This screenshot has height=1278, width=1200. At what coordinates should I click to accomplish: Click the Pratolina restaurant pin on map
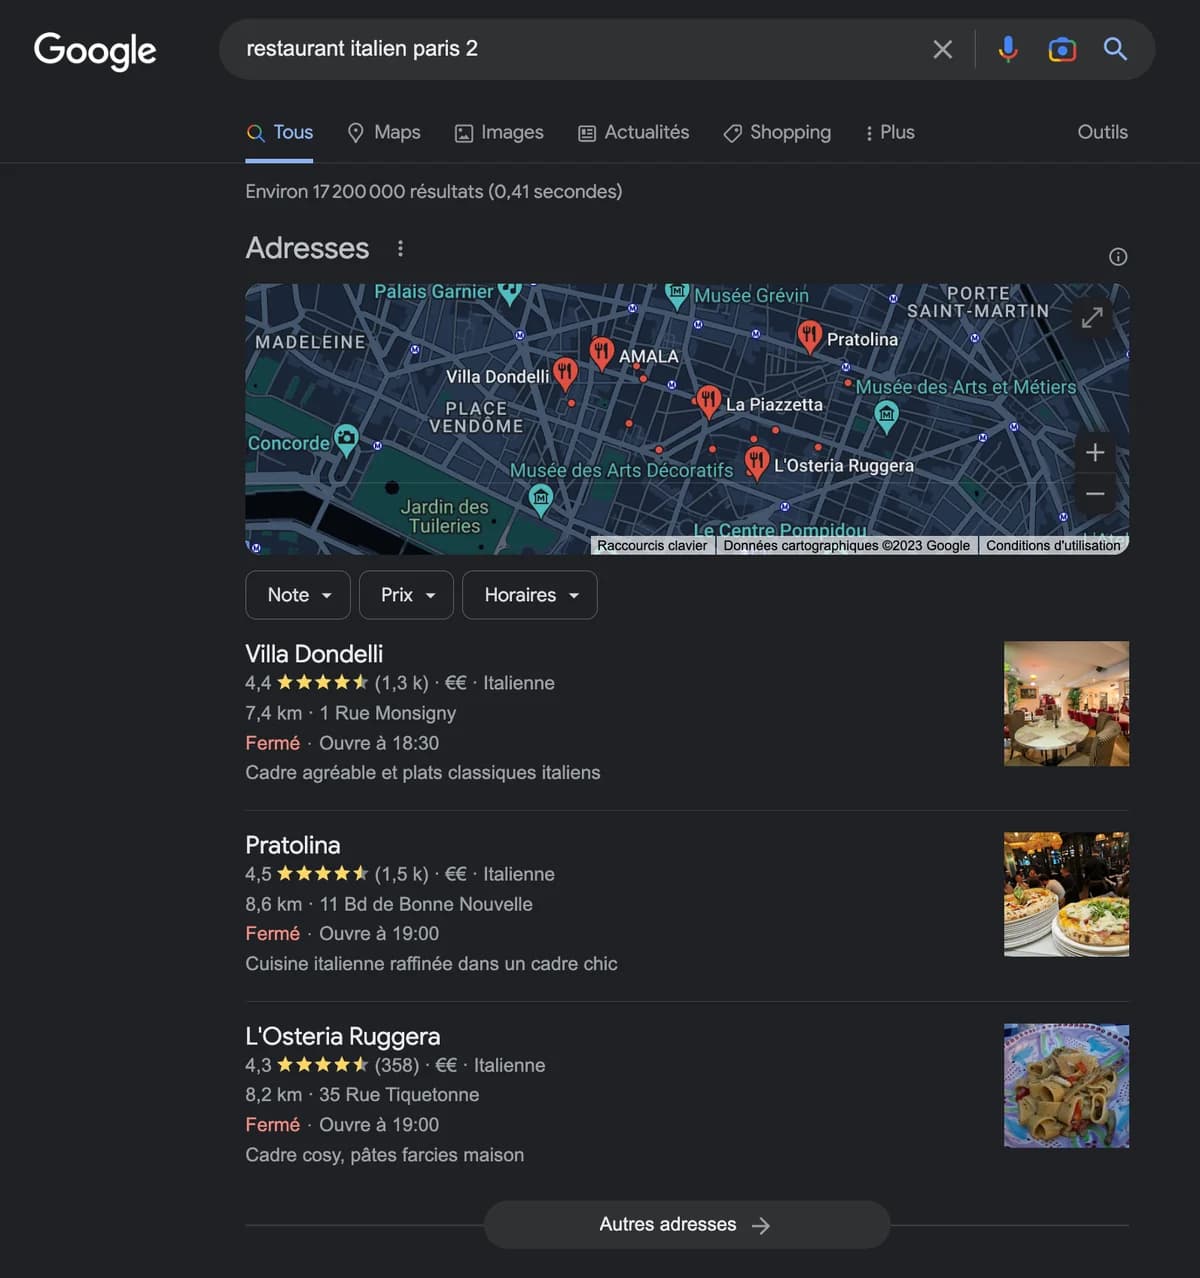point(809,335)
